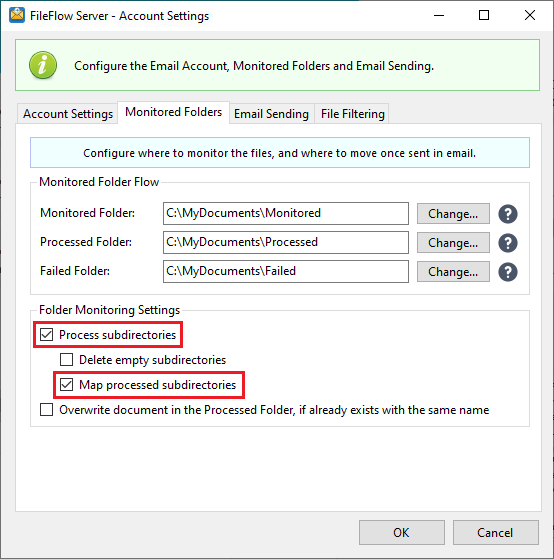Open the Email Sending tab
The image size is (554, 559).
click(x=271, y=114)
